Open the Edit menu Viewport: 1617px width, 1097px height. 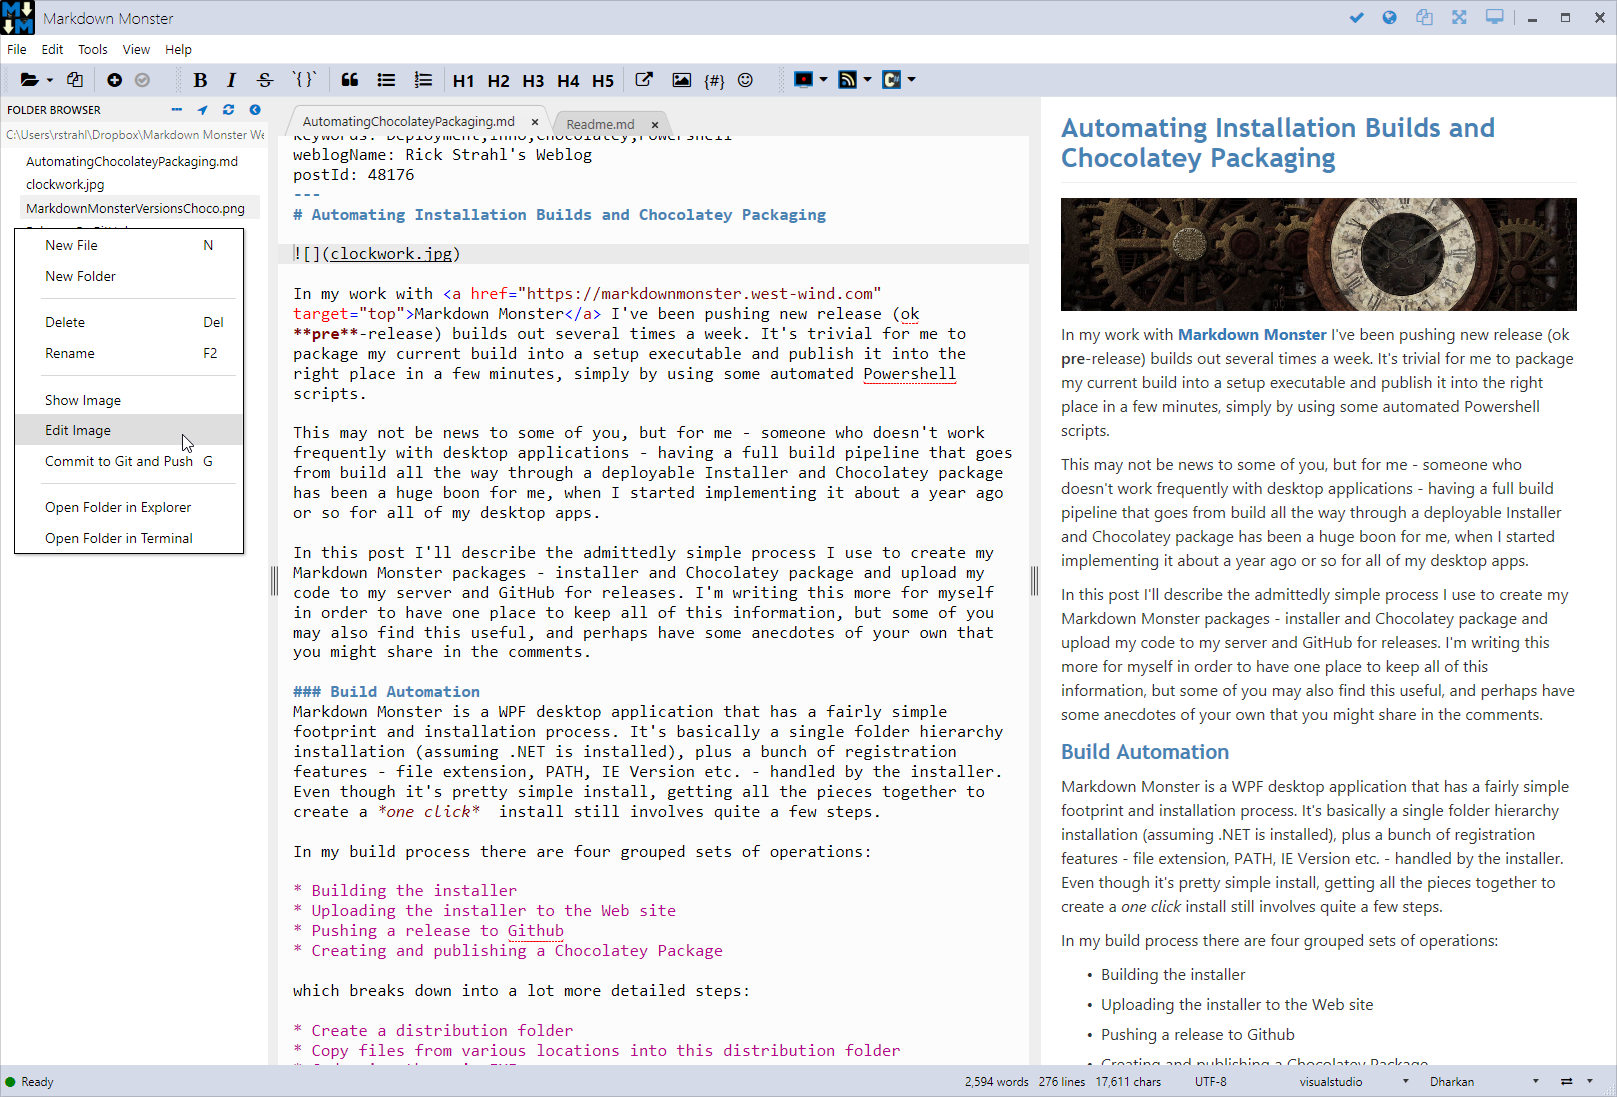pyautogui.click(x=52, y=49)
